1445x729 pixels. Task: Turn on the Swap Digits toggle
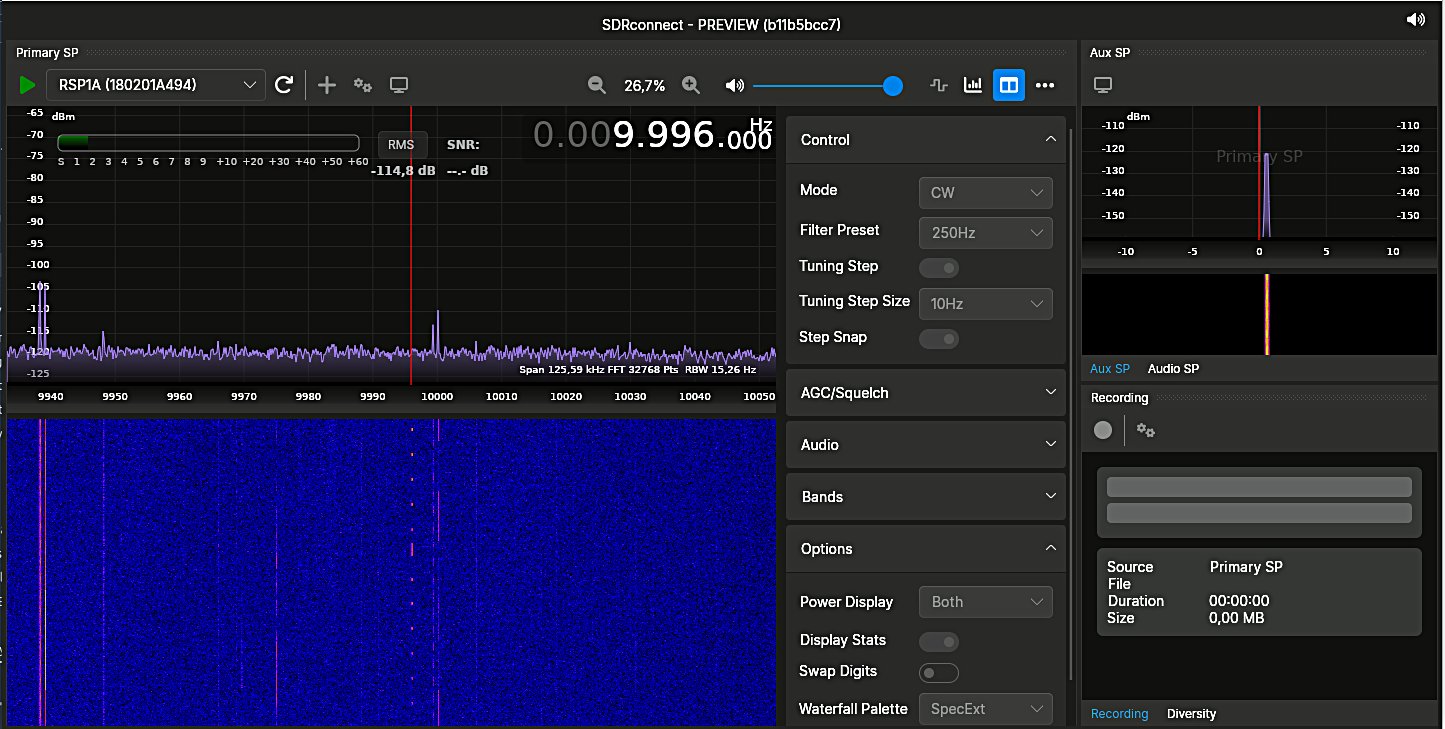point(938,672)
